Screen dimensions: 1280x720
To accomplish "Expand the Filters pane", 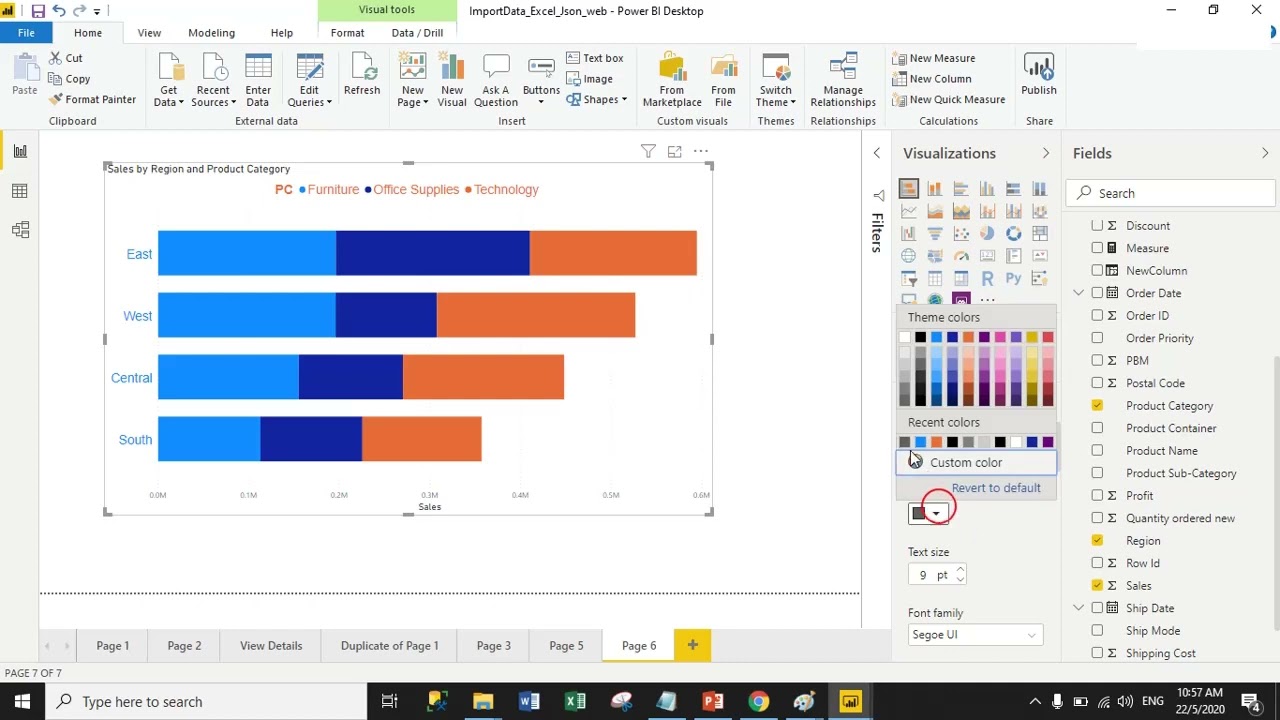I will tap(877, 153).
